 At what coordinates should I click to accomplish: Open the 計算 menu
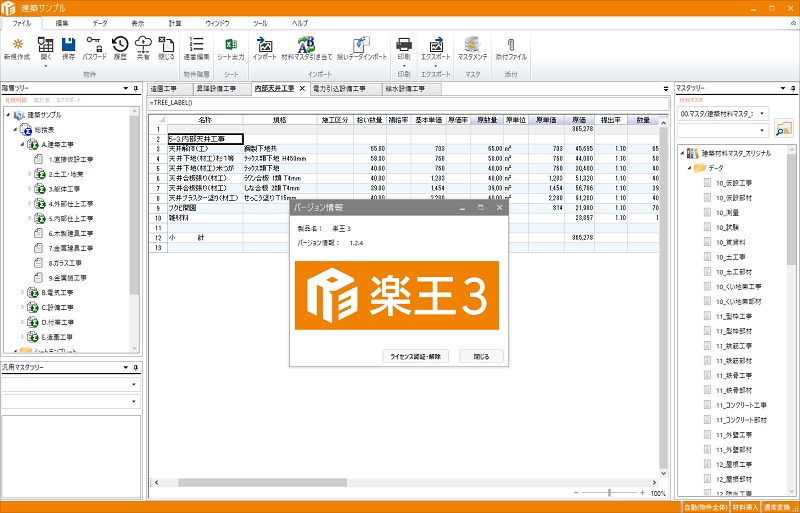(x=175, y=21)
